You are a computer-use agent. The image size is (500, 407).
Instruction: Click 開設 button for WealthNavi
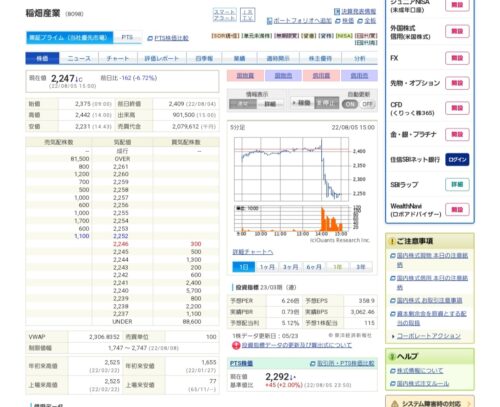pyautogui.click(x=457, y=209)
